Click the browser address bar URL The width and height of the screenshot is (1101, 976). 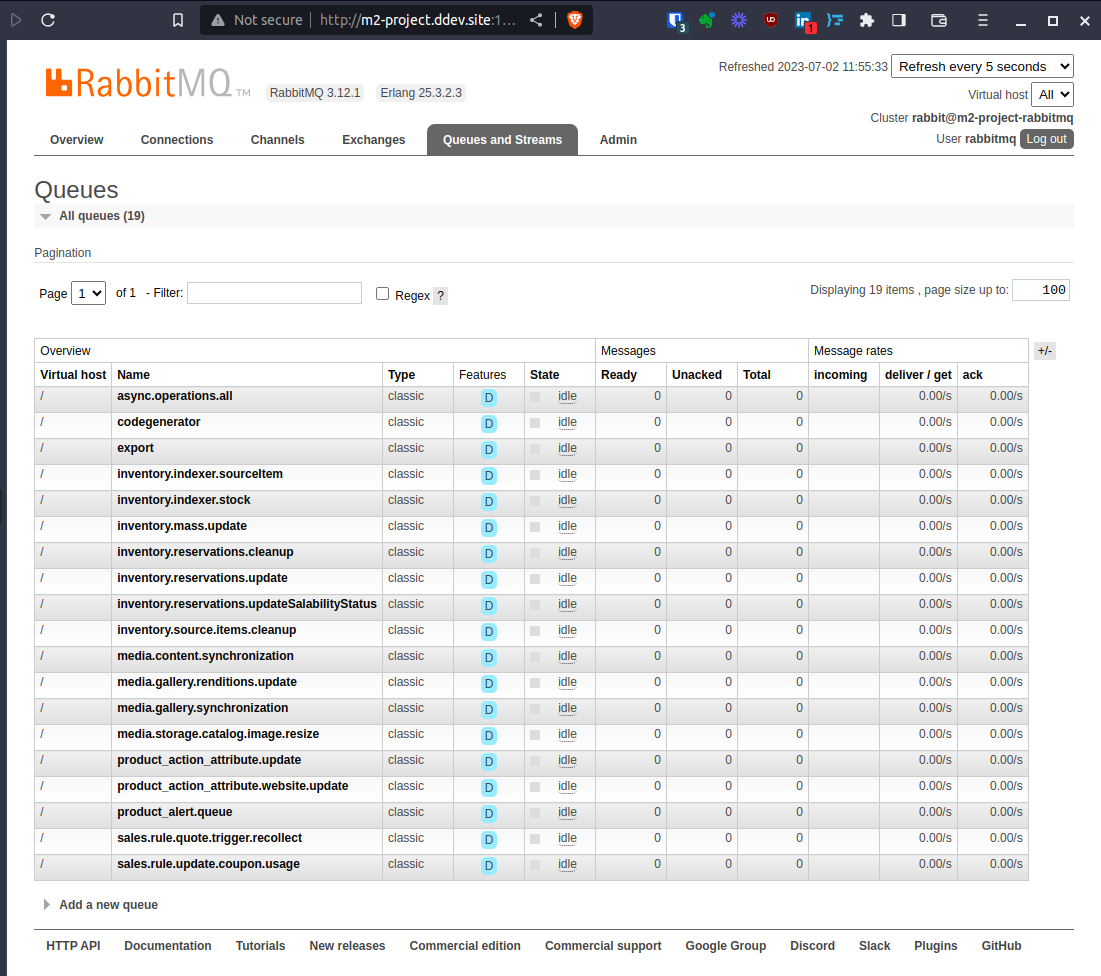click(417, 20)
